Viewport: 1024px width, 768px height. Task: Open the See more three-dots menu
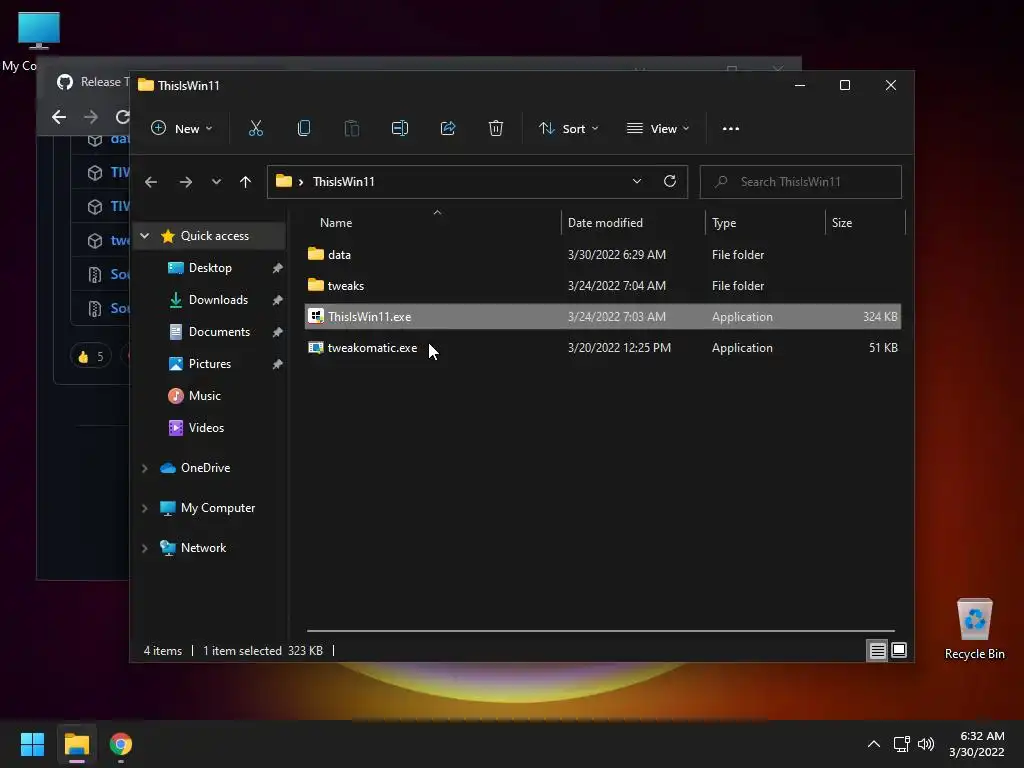point(731,129)
